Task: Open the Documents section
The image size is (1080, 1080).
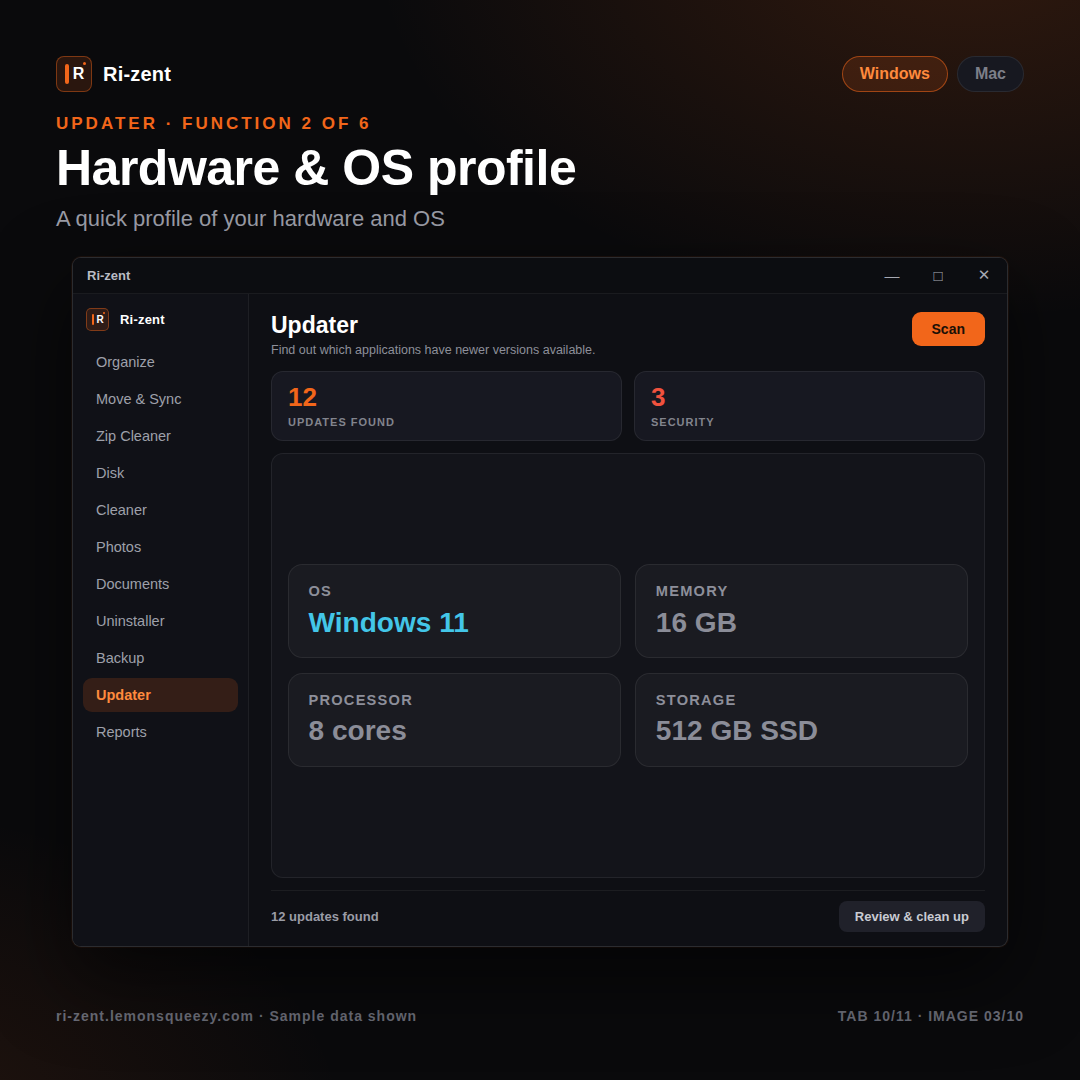Action: point(160,584)
